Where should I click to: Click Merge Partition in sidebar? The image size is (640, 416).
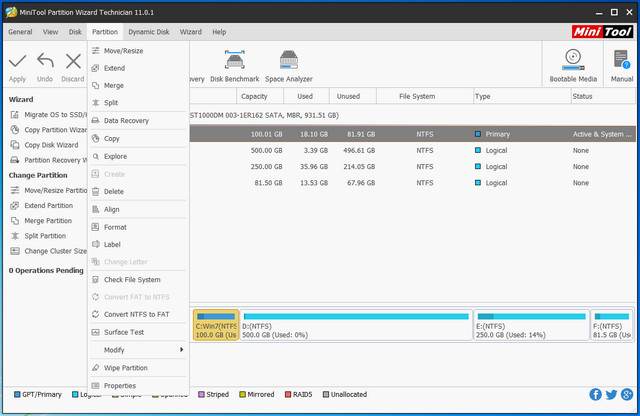pyautogui.click(x=41, y=220)
